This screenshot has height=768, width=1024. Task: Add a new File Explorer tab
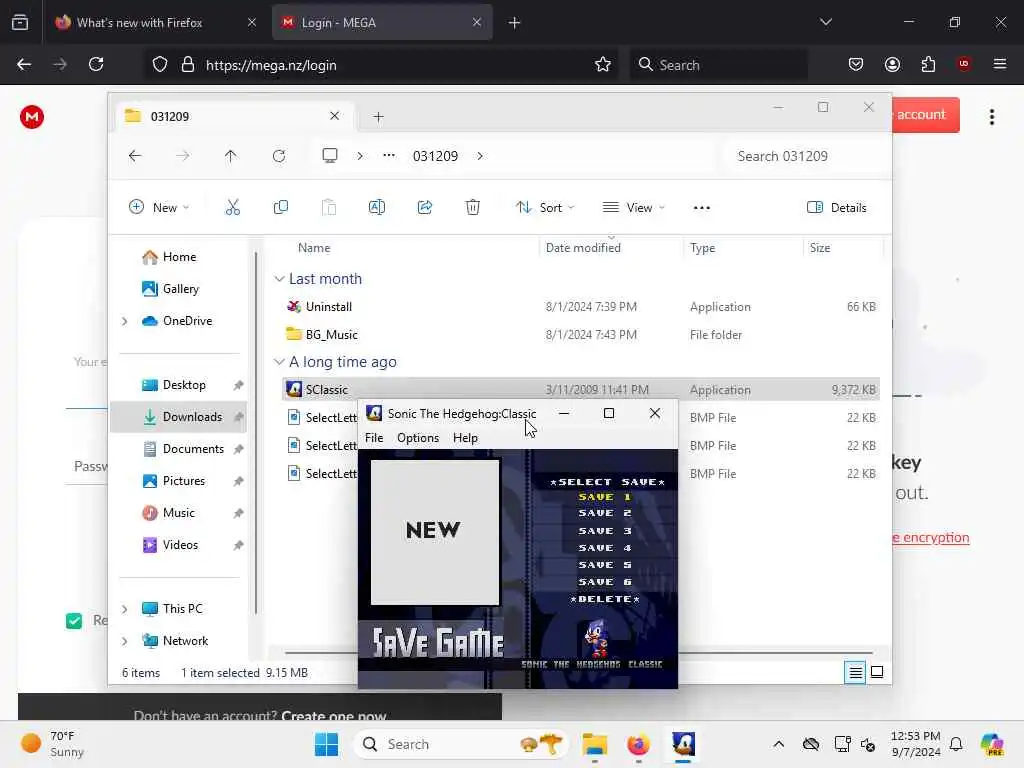tap(378, 117)
